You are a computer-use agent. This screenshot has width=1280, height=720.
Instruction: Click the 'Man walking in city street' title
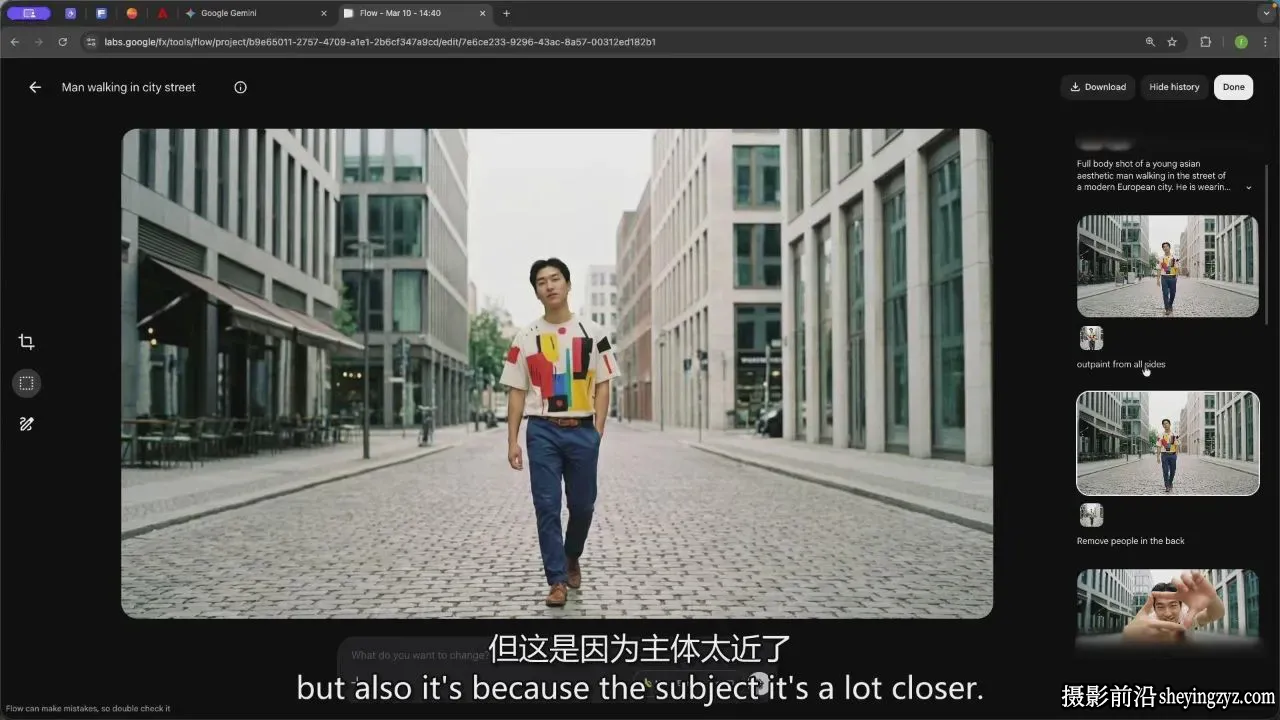click(x=129, y=87)
